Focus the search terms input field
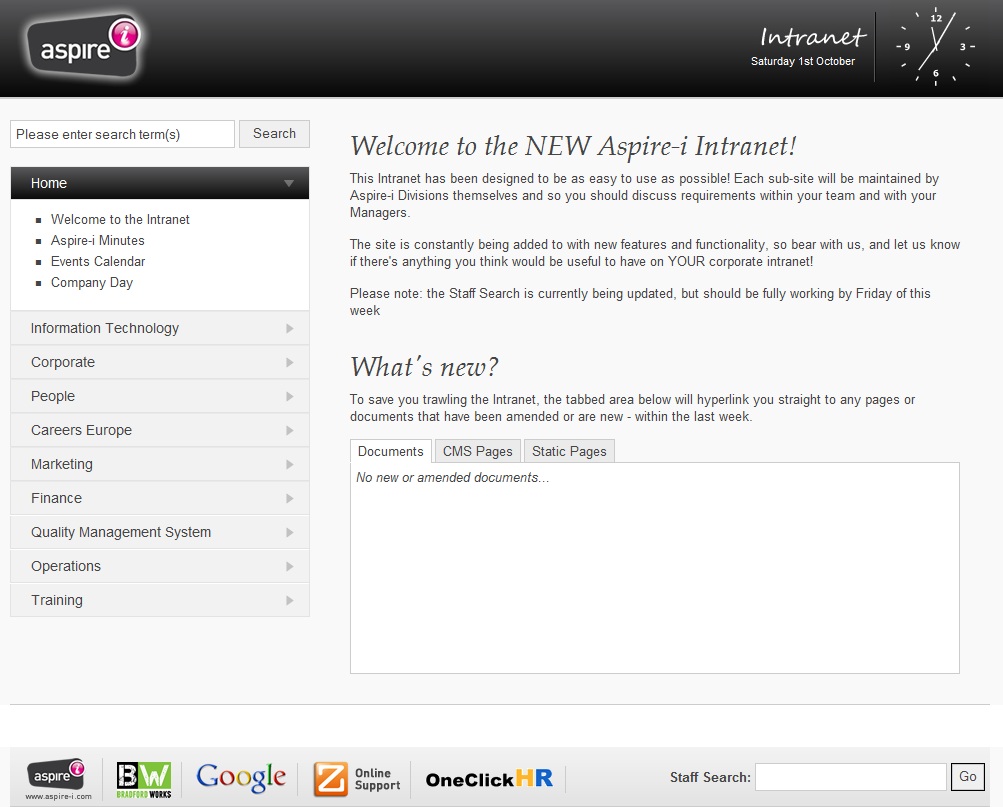Screen dimensions: 1003x807 (122, 134)
